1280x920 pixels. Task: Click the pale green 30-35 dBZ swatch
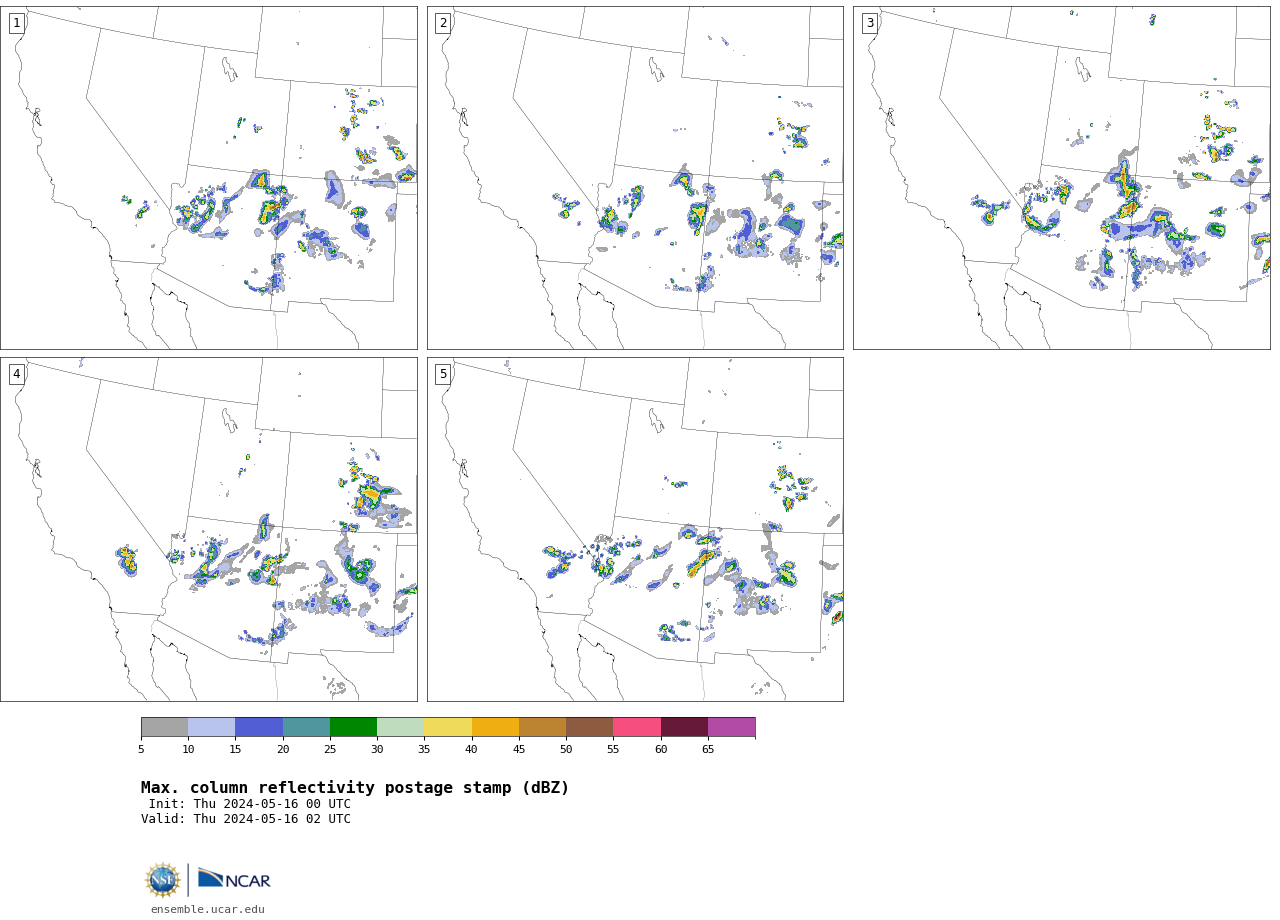coord(401,727)
